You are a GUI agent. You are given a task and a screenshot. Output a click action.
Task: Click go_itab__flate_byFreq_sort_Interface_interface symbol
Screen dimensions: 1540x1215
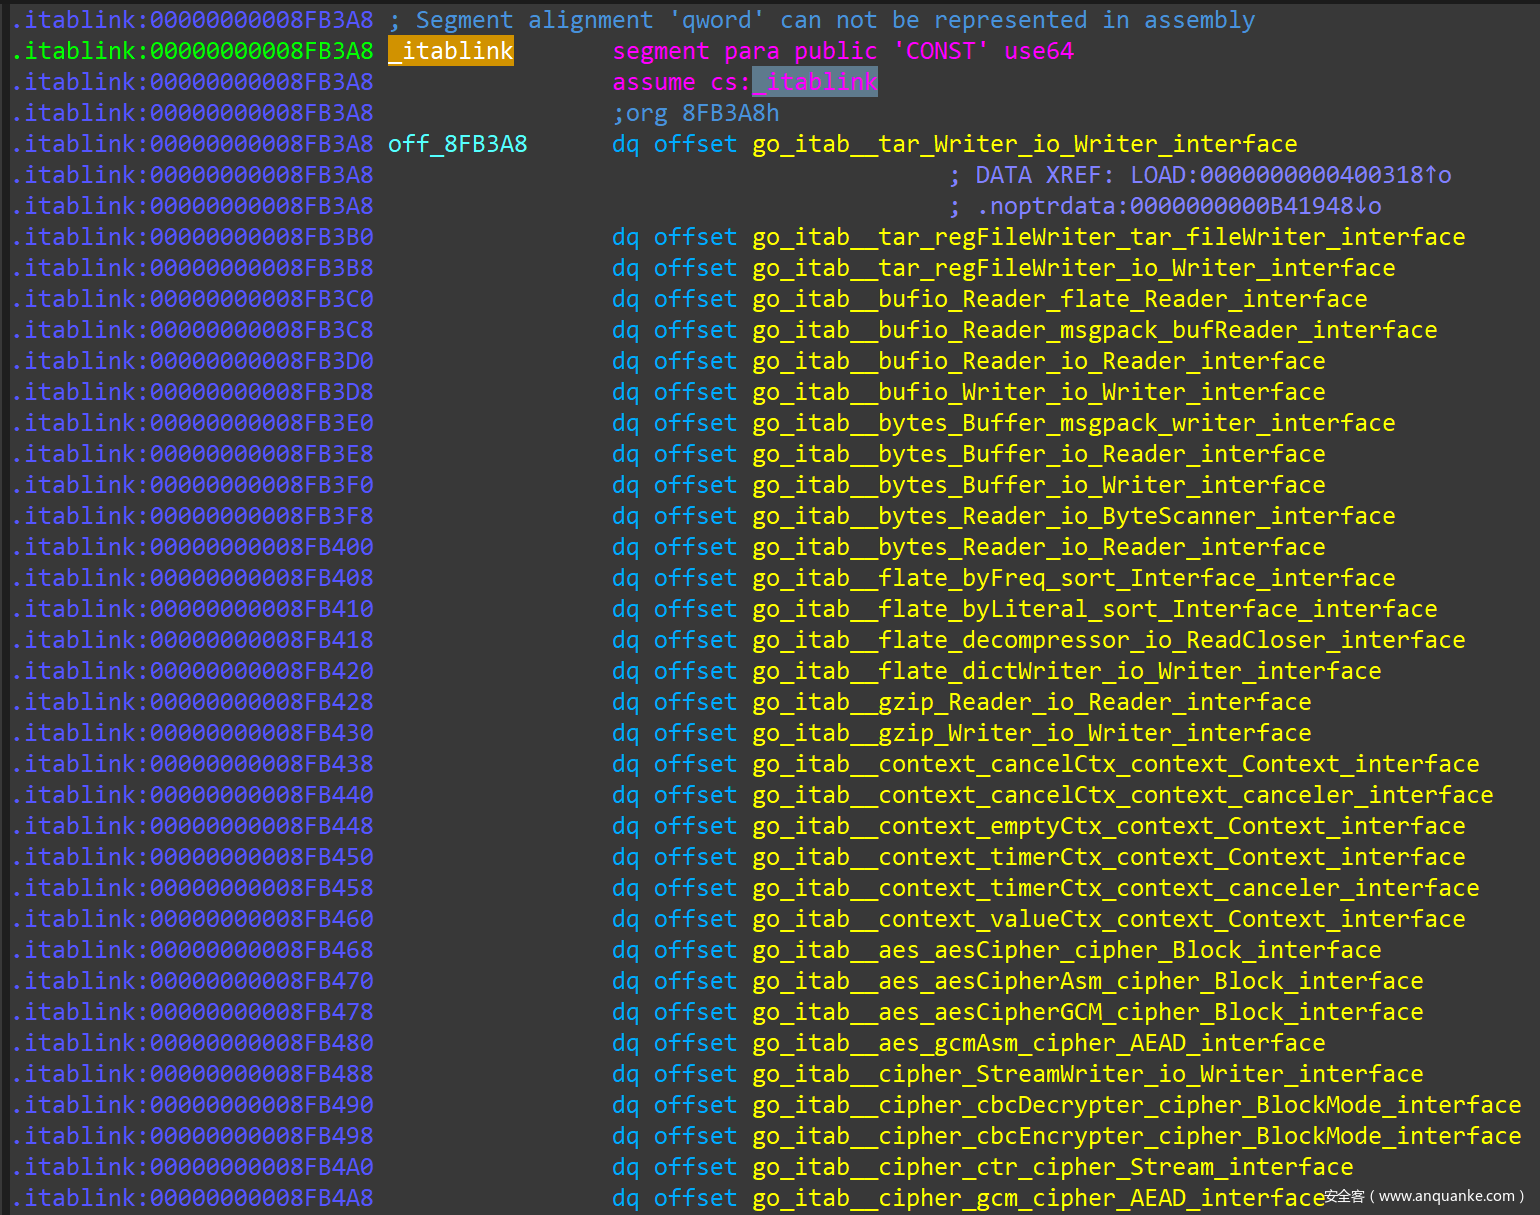[x=1073, y=578]
